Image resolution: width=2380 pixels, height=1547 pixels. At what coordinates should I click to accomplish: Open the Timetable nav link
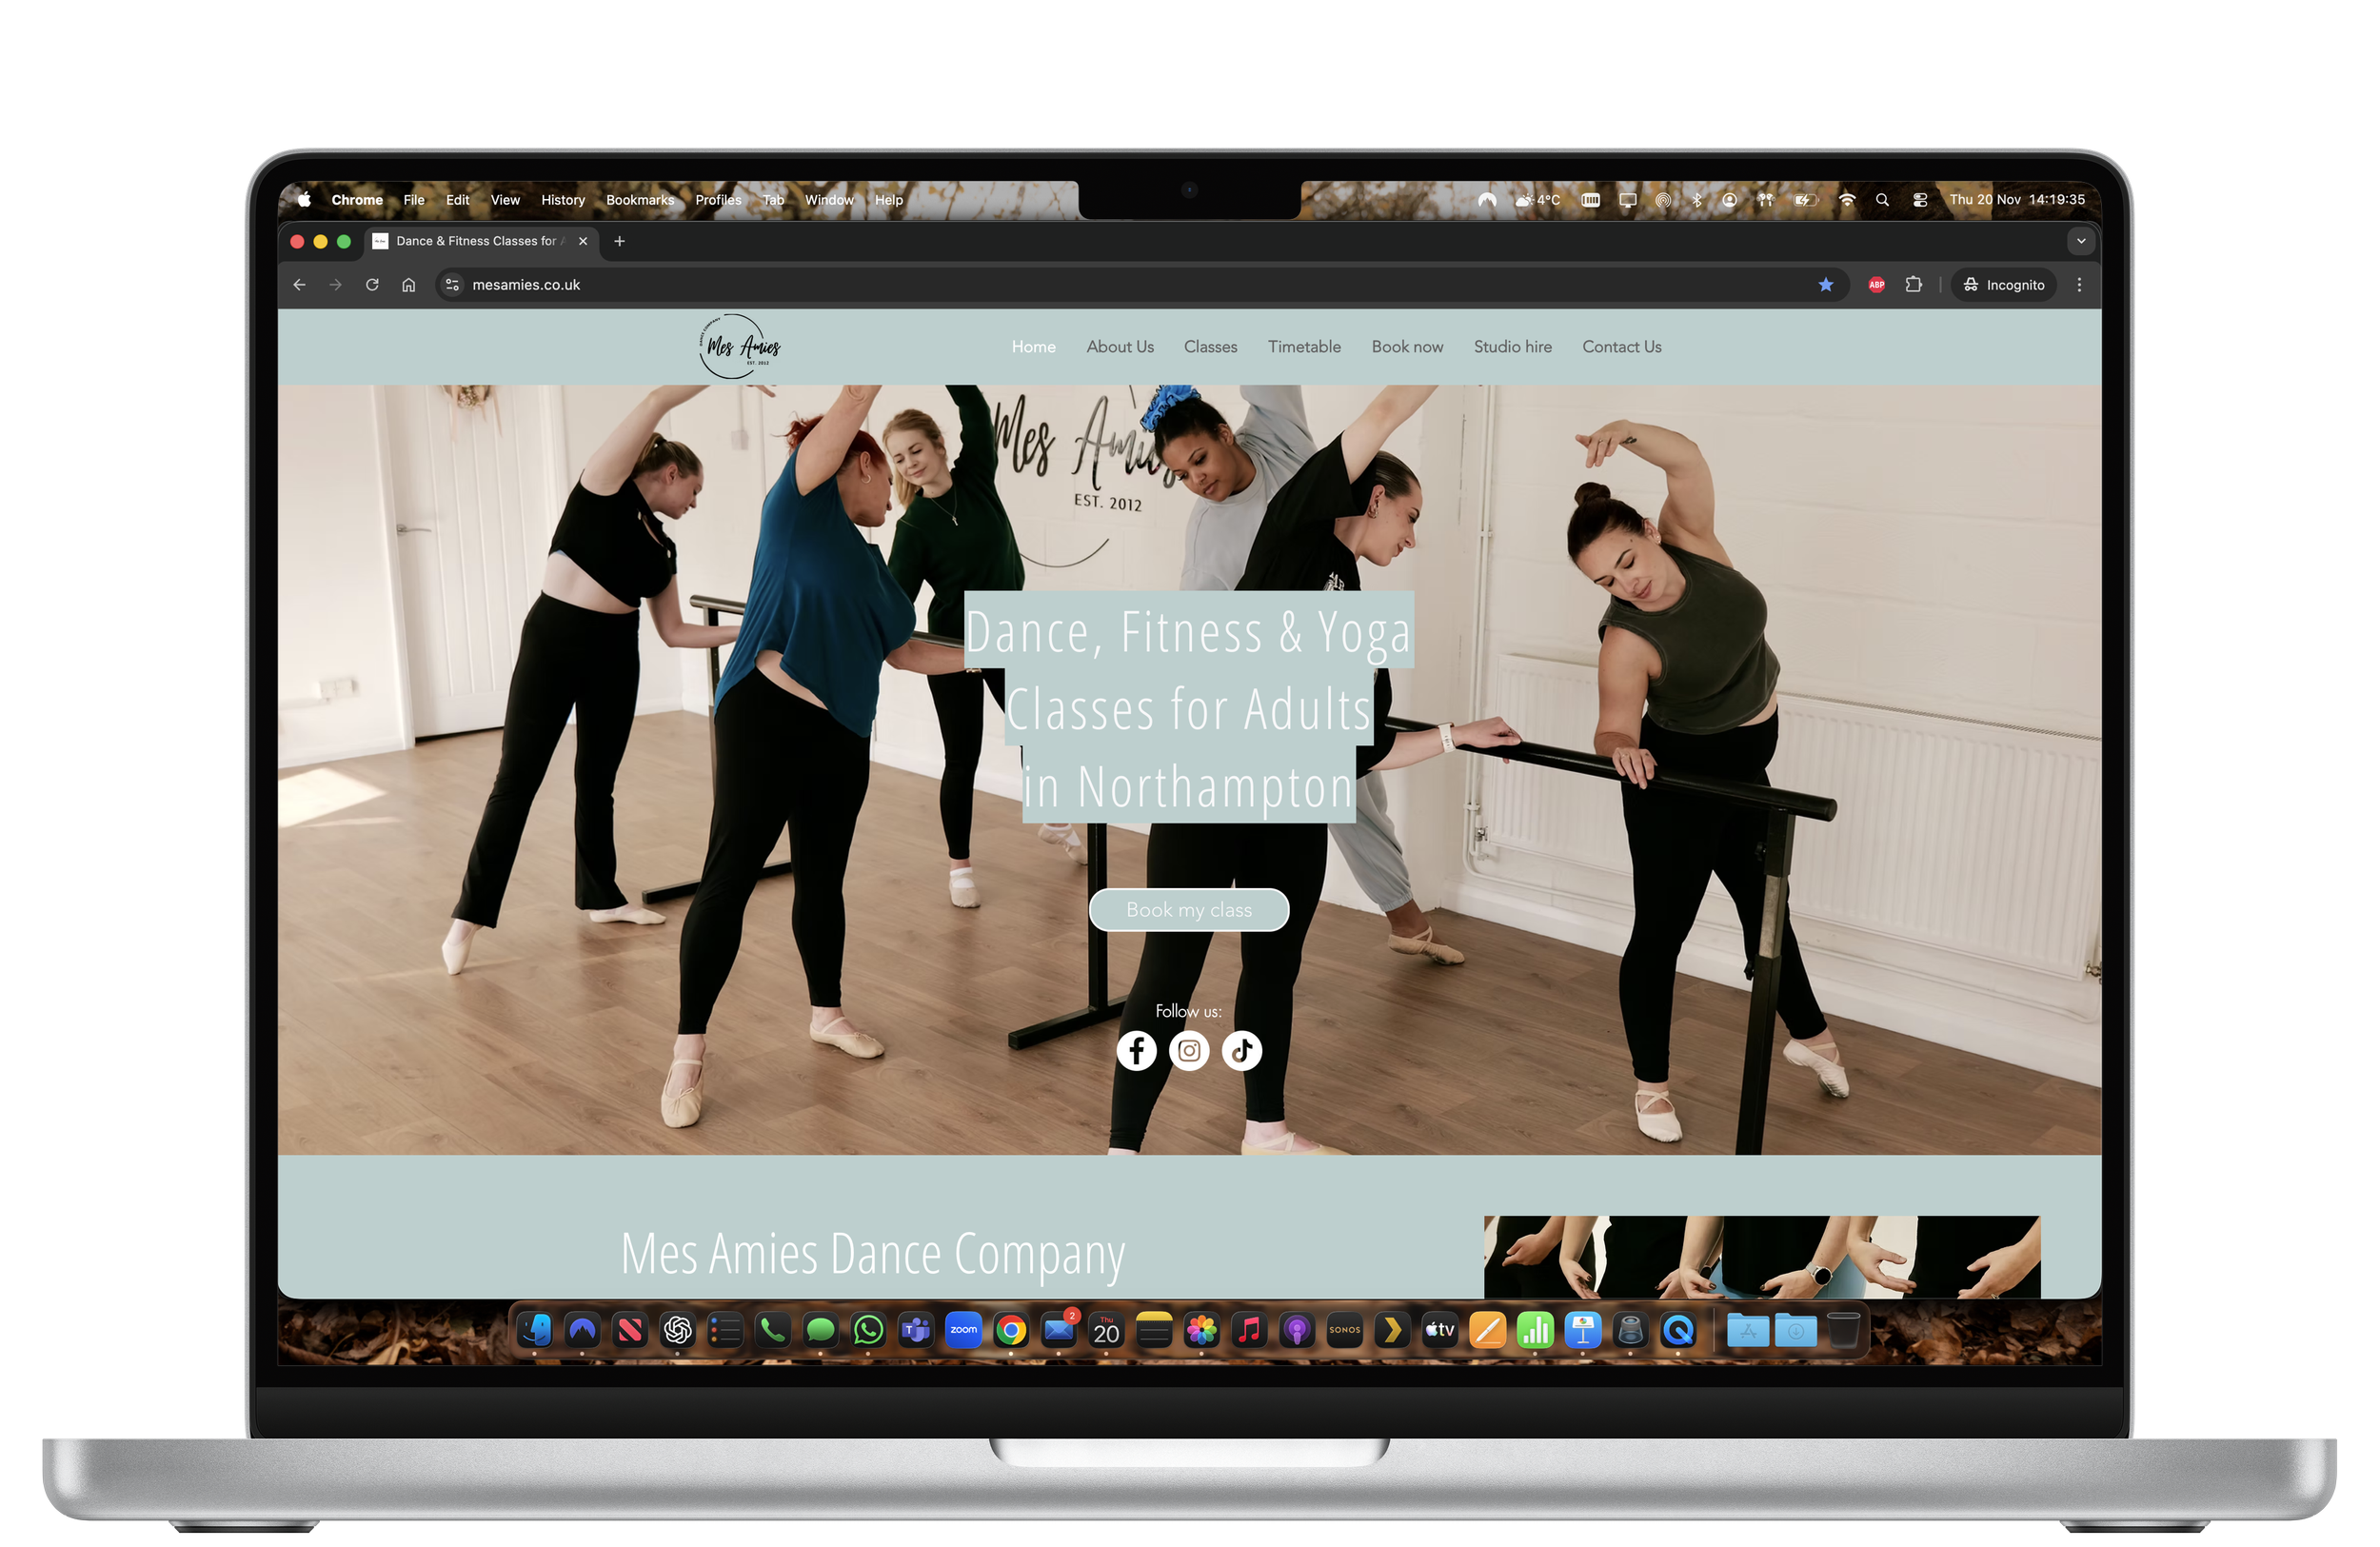click(x=1304, y=347)
